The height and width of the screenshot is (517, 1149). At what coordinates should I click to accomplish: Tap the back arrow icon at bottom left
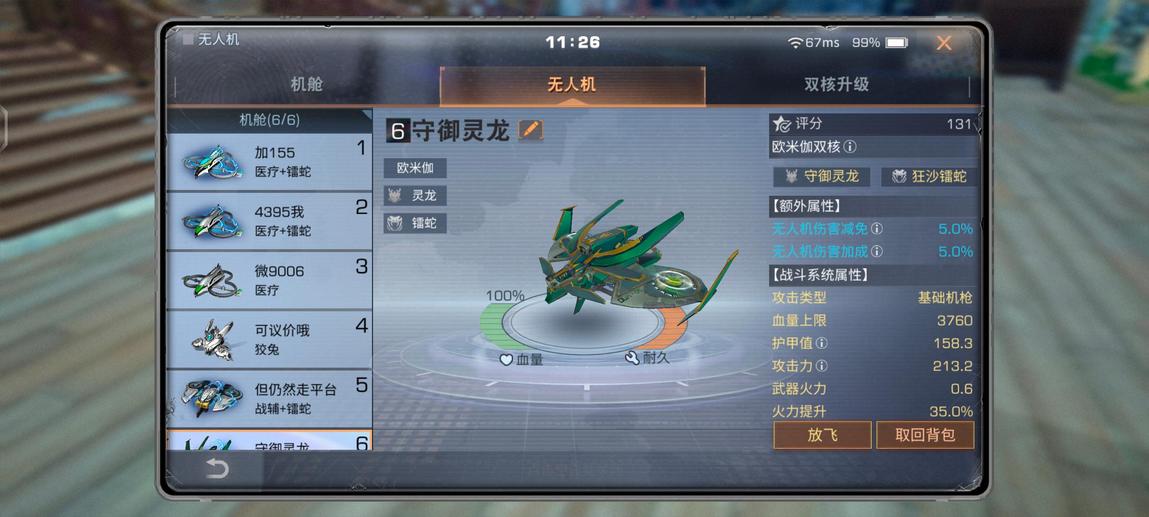tap(217, 469)
